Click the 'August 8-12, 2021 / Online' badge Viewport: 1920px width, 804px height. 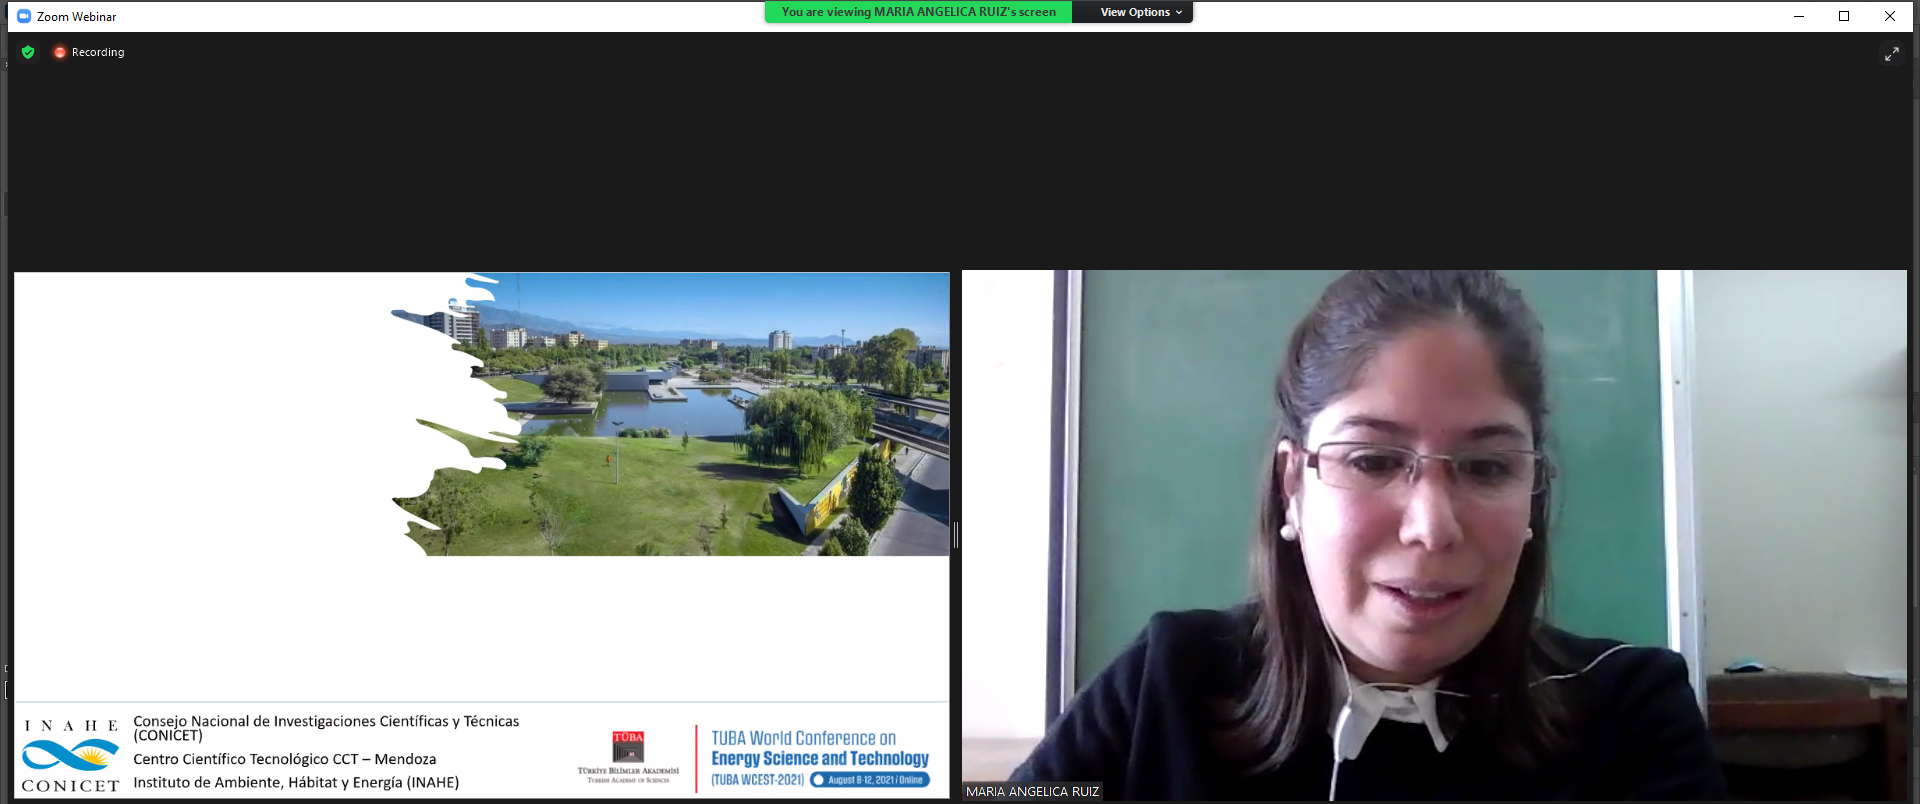pos(870,780)
